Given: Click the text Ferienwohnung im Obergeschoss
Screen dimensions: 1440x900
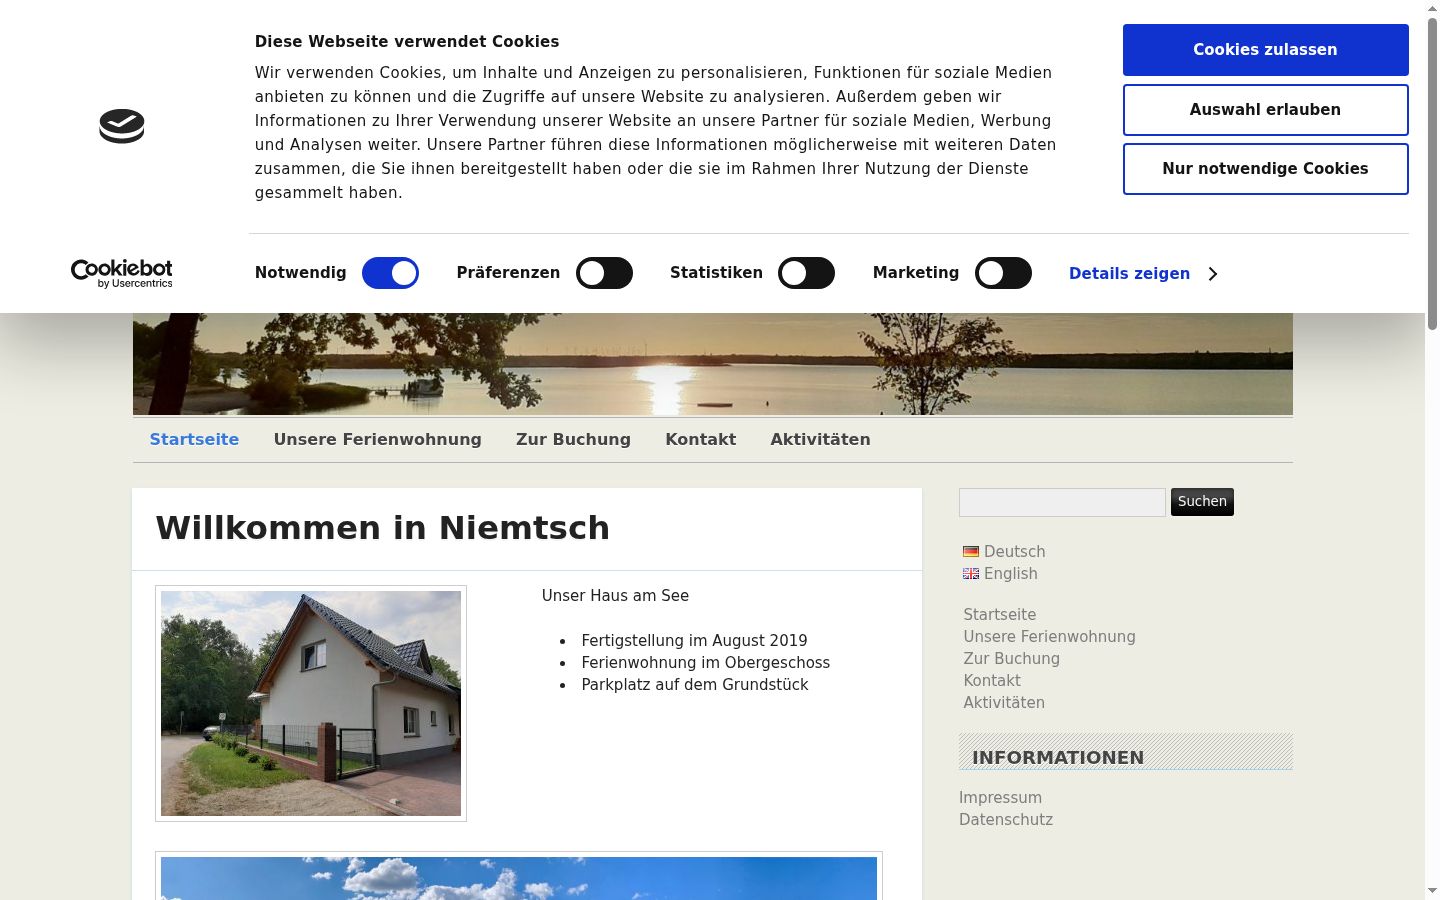Looking at the screenshot, I should tap(705, 662).
